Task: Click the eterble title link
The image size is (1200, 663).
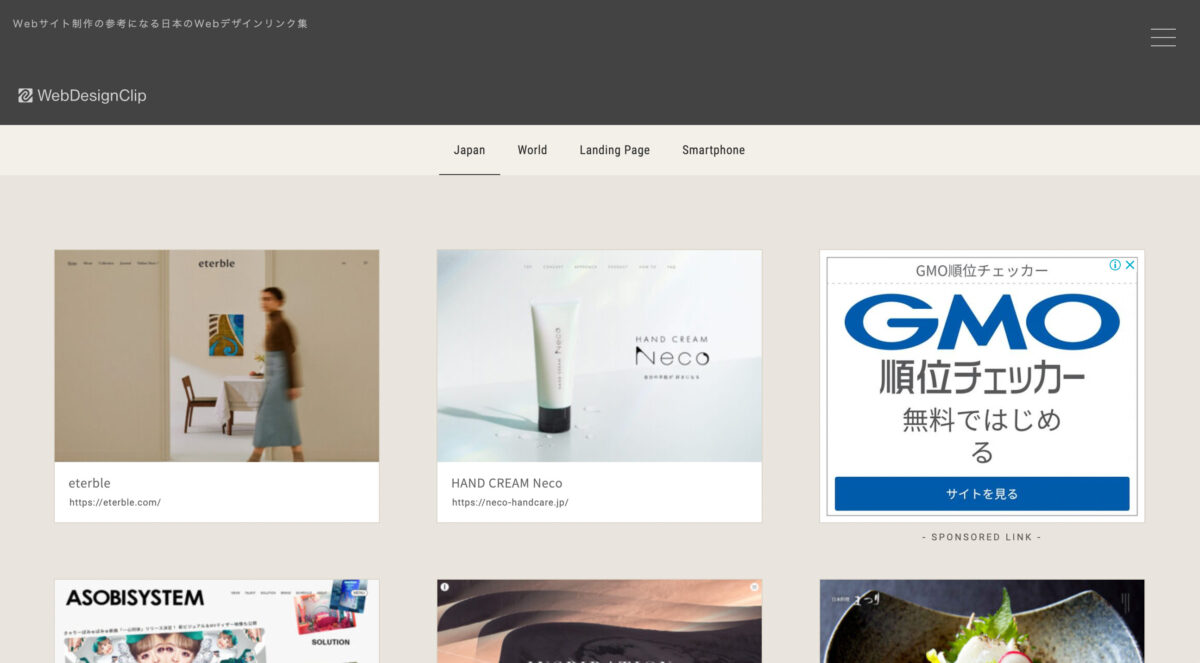Action: 89,483
